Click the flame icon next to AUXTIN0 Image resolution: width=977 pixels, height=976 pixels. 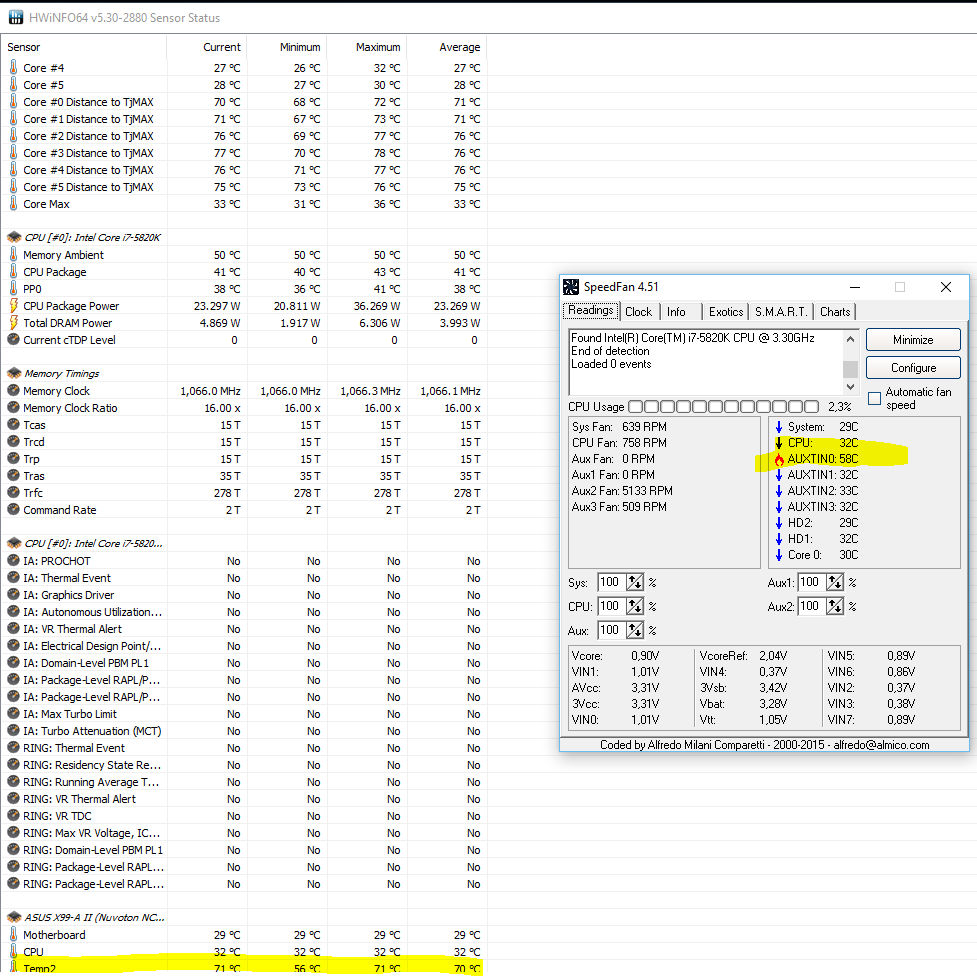click(779, 459)
